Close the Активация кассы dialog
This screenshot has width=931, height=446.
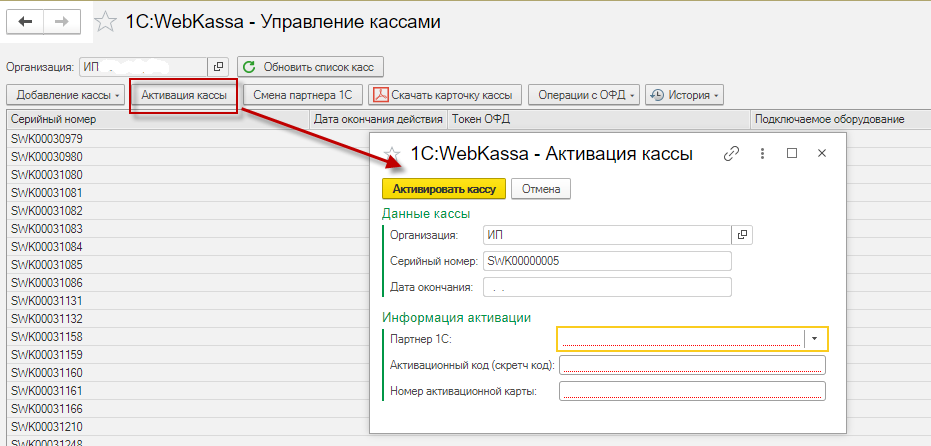[822, 153]
